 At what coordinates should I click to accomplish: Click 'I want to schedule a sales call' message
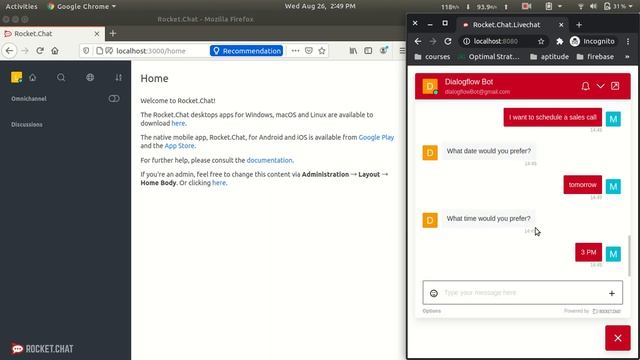(553, 117)
